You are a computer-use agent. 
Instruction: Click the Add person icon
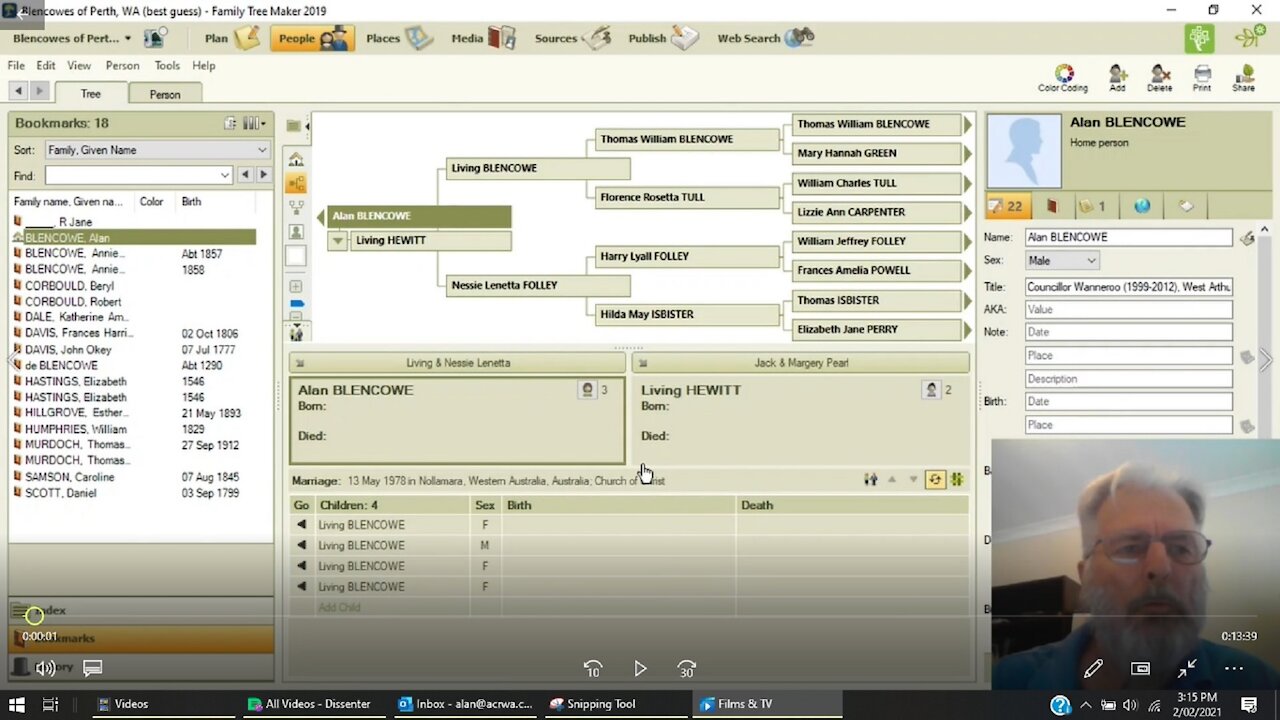pyautogui.click(x=1117, y=78)
